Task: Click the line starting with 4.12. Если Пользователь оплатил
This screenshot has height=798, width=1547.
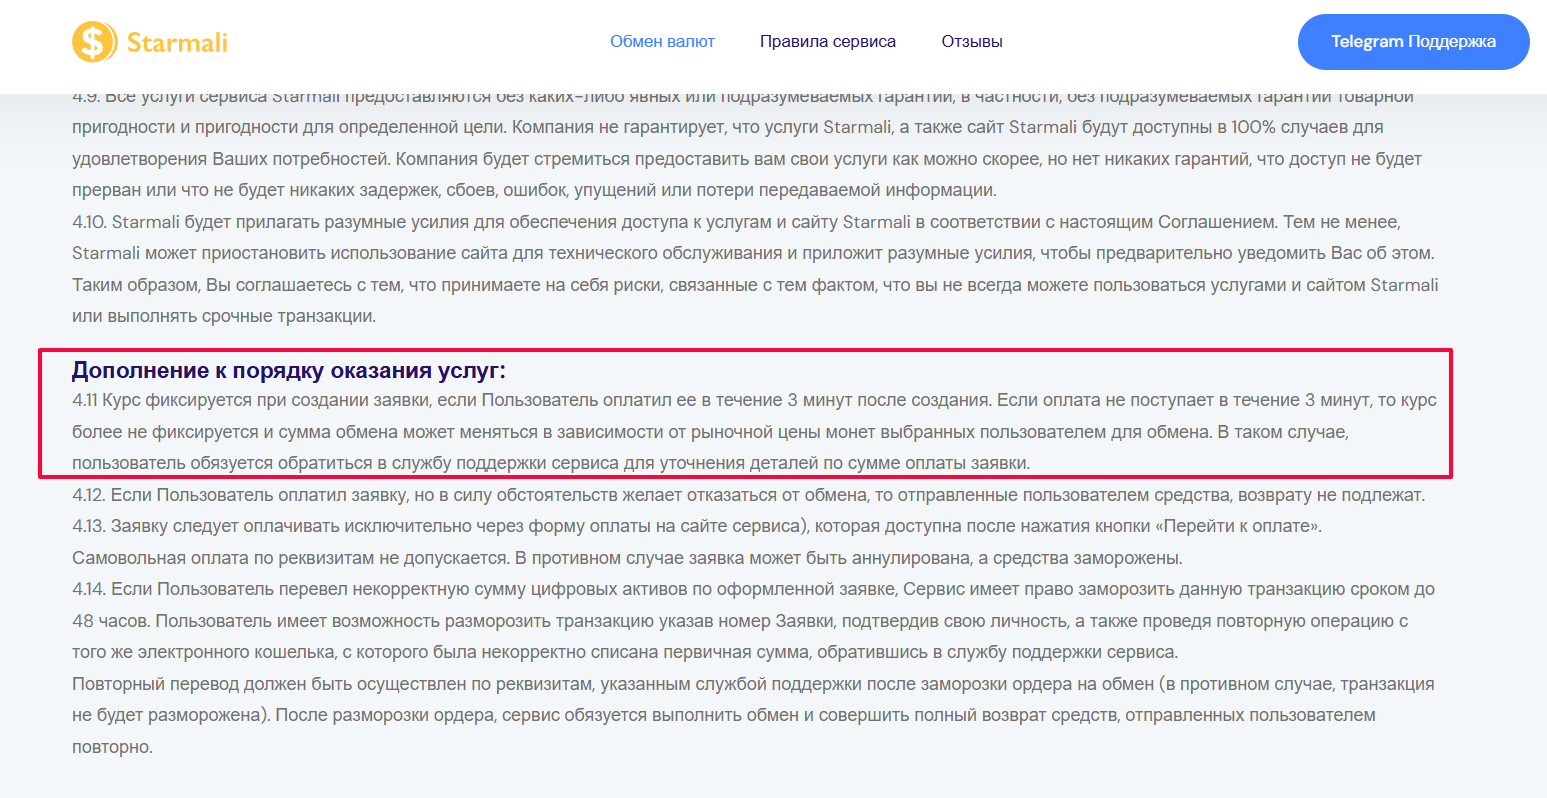Action: click(x=749, y=495)
